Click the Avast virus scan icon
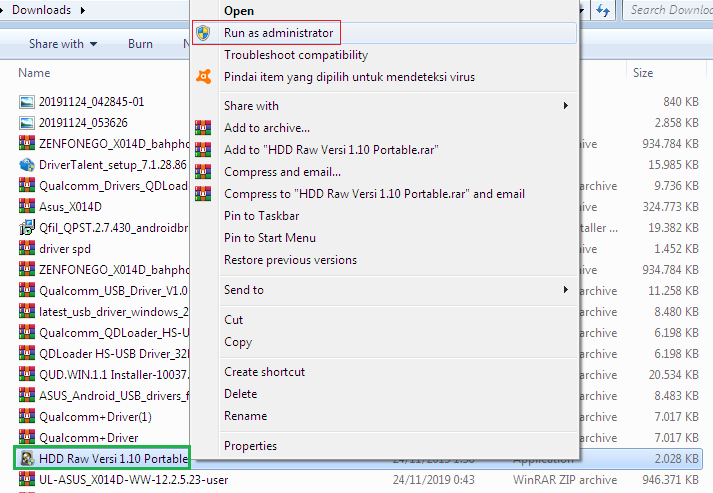 point(203,76)
